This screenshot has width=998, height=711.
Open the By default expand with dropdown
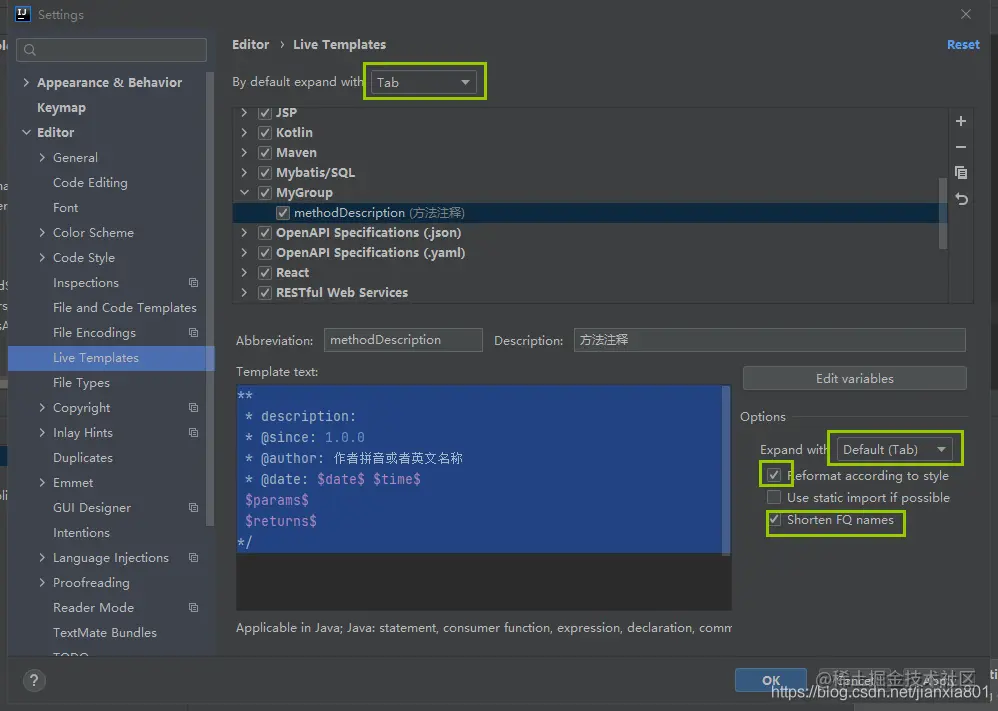point(423,82)
